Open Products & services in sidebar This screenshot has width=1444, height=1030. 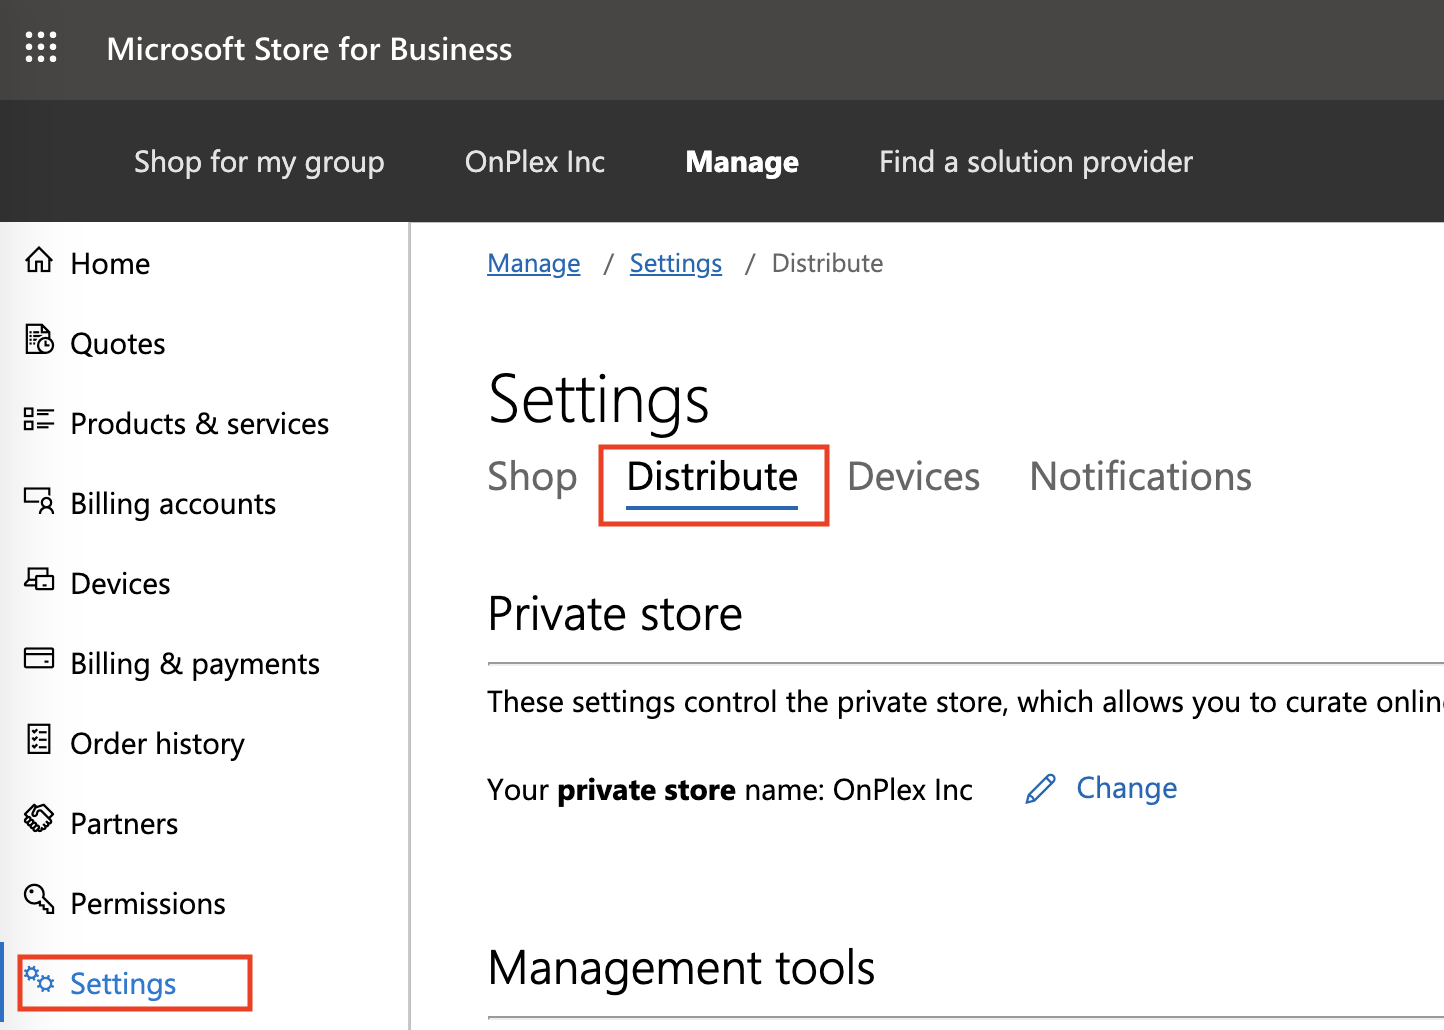200,424
